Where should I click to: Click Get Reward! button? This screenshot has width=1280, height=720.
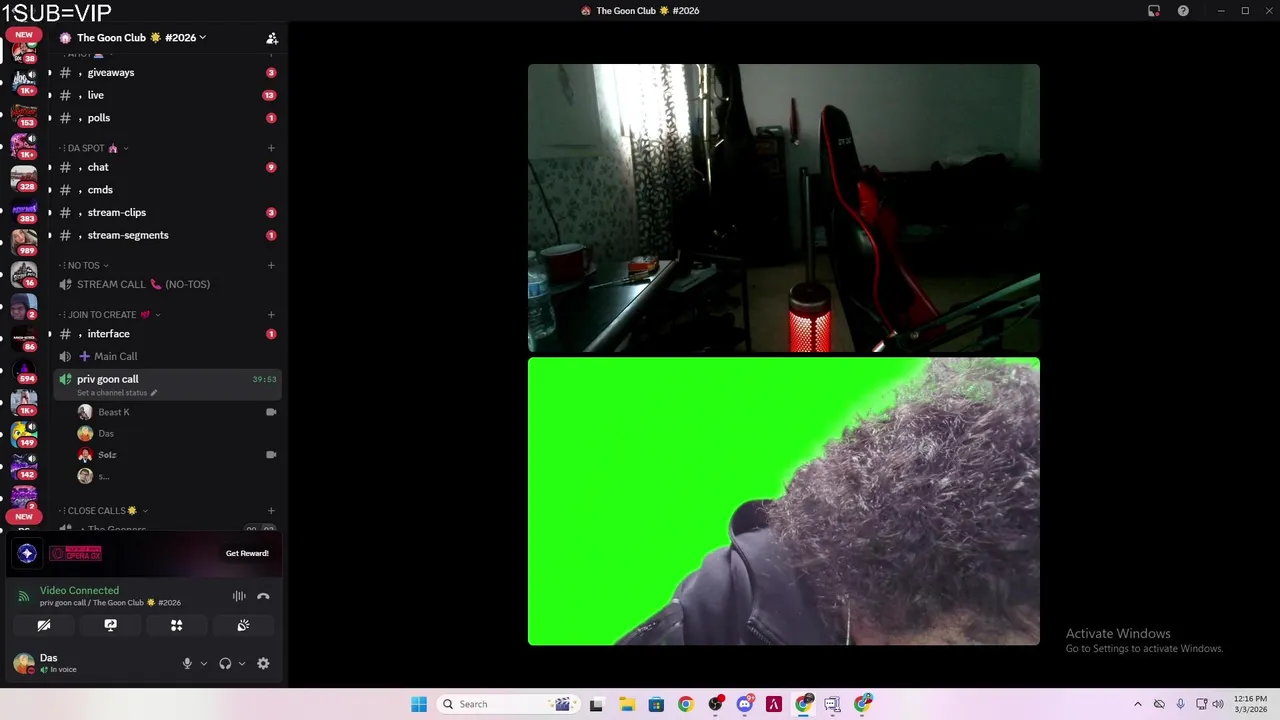(x=247, y=553)
